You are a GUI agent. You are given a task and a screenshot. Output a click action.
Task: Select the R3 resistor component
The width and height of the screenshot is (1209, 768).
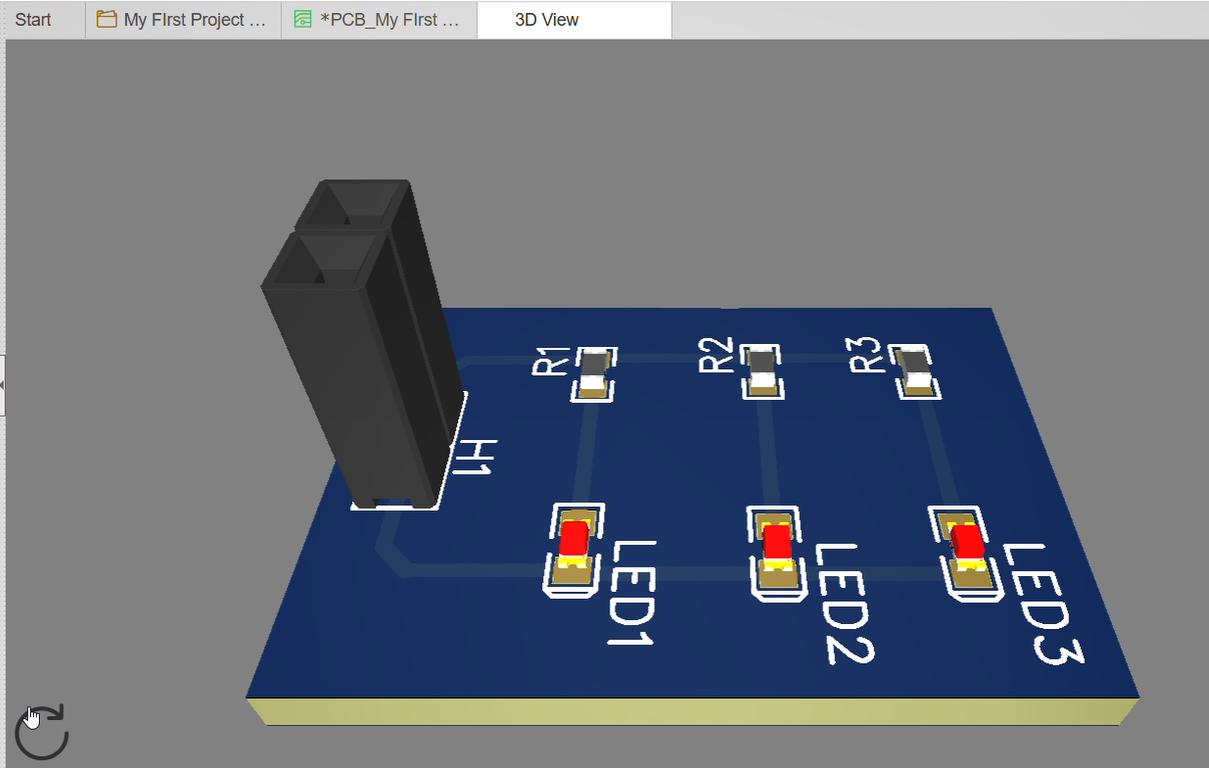tap(916, 371)
